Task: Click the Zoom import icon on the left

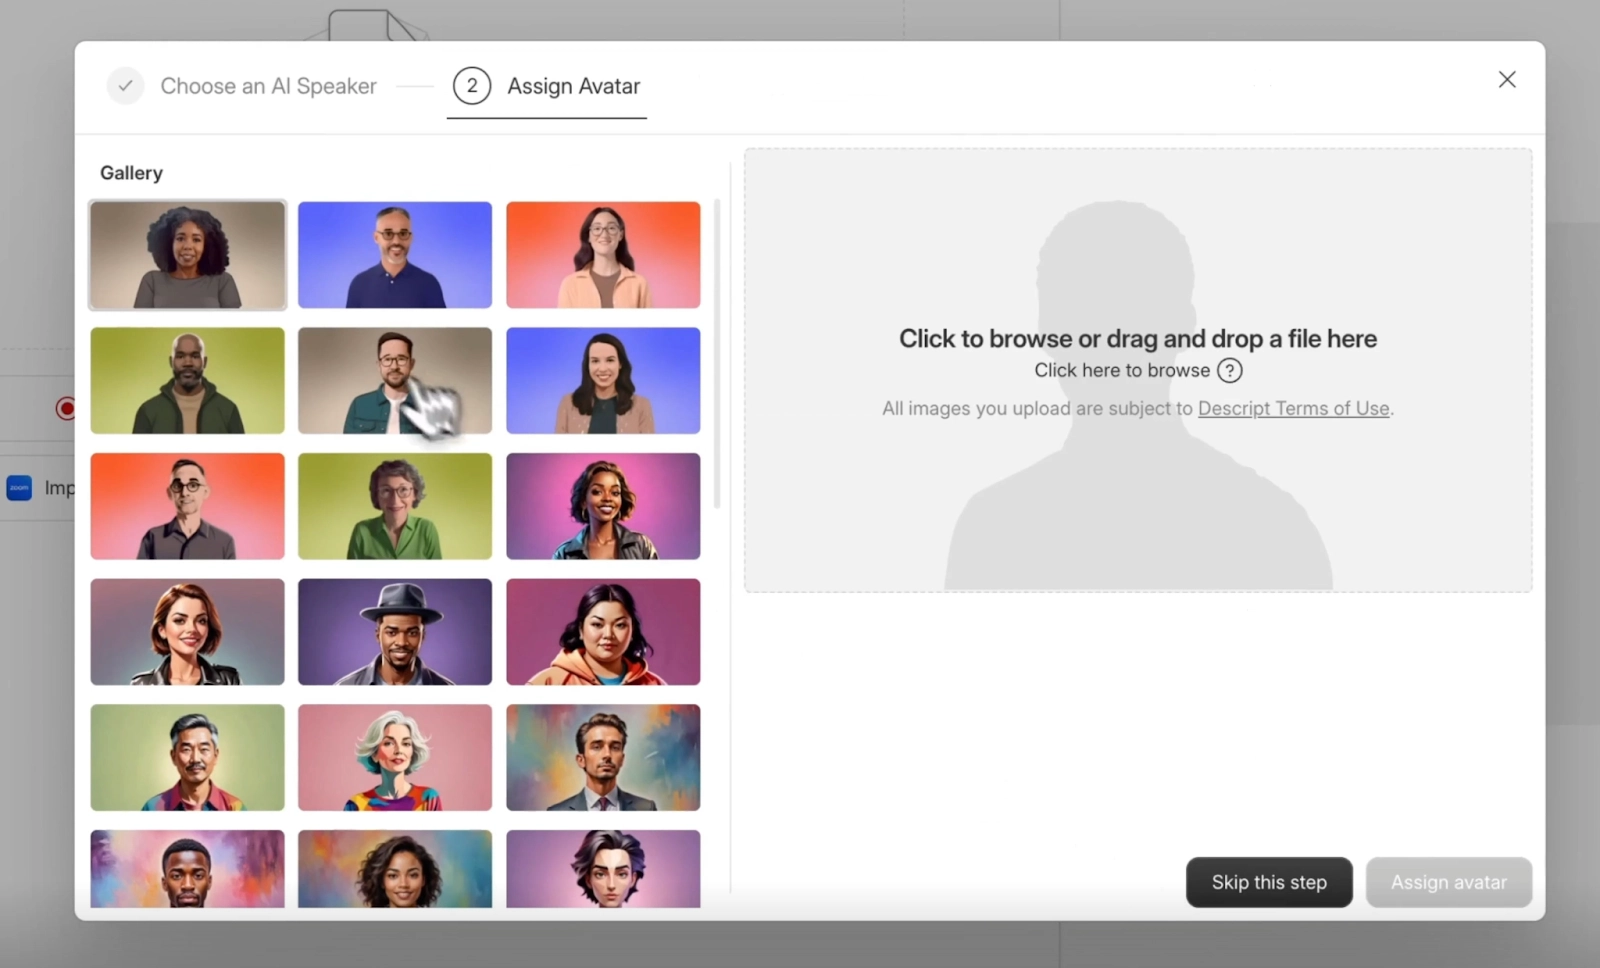Action: [x=20, y=488]
